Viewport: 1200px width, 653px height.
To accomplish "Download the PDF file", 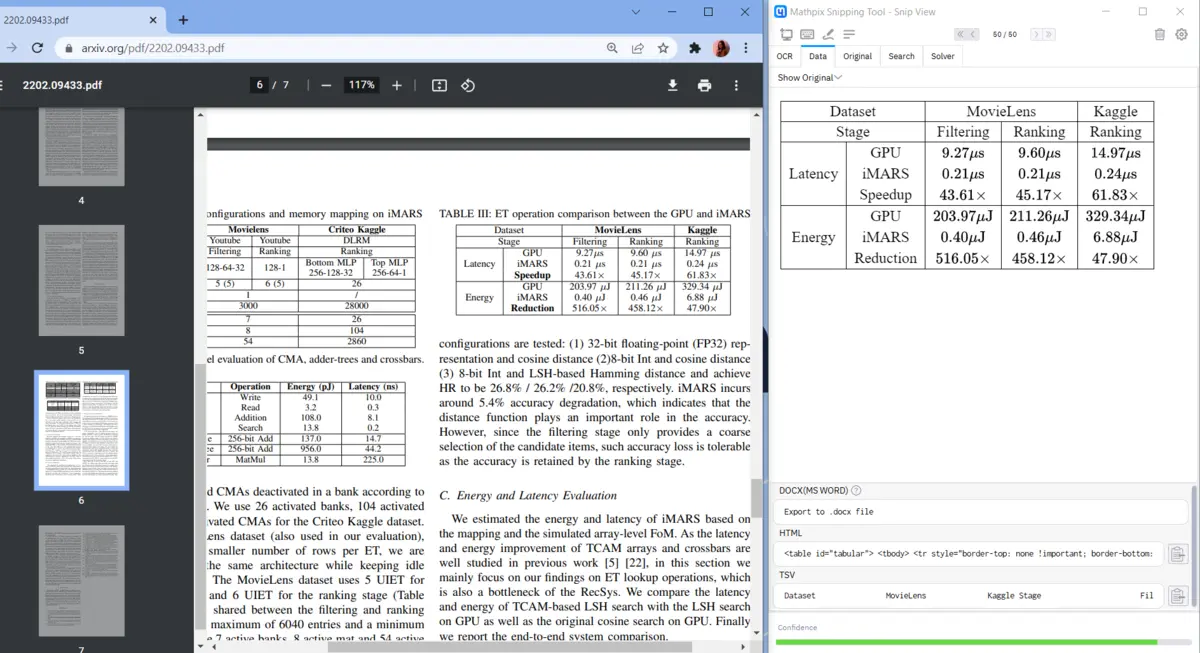I will pyautogui.click(x=673, y=86).
